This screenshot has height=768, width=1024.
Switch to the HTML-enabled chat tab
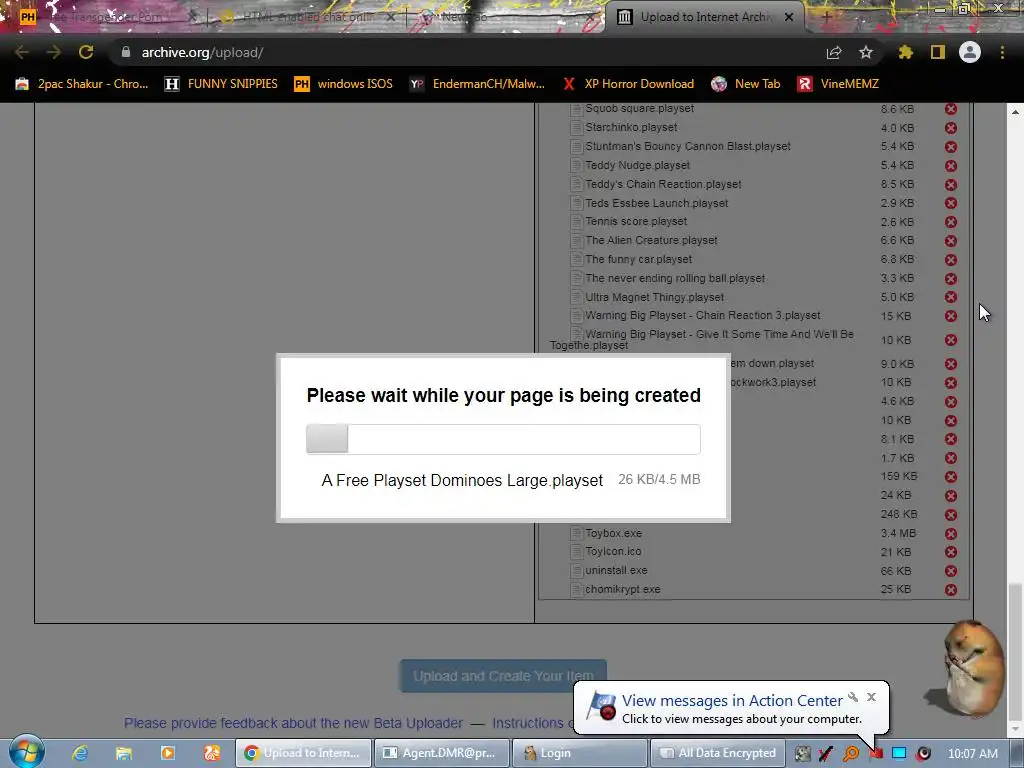tap(307, 17)
